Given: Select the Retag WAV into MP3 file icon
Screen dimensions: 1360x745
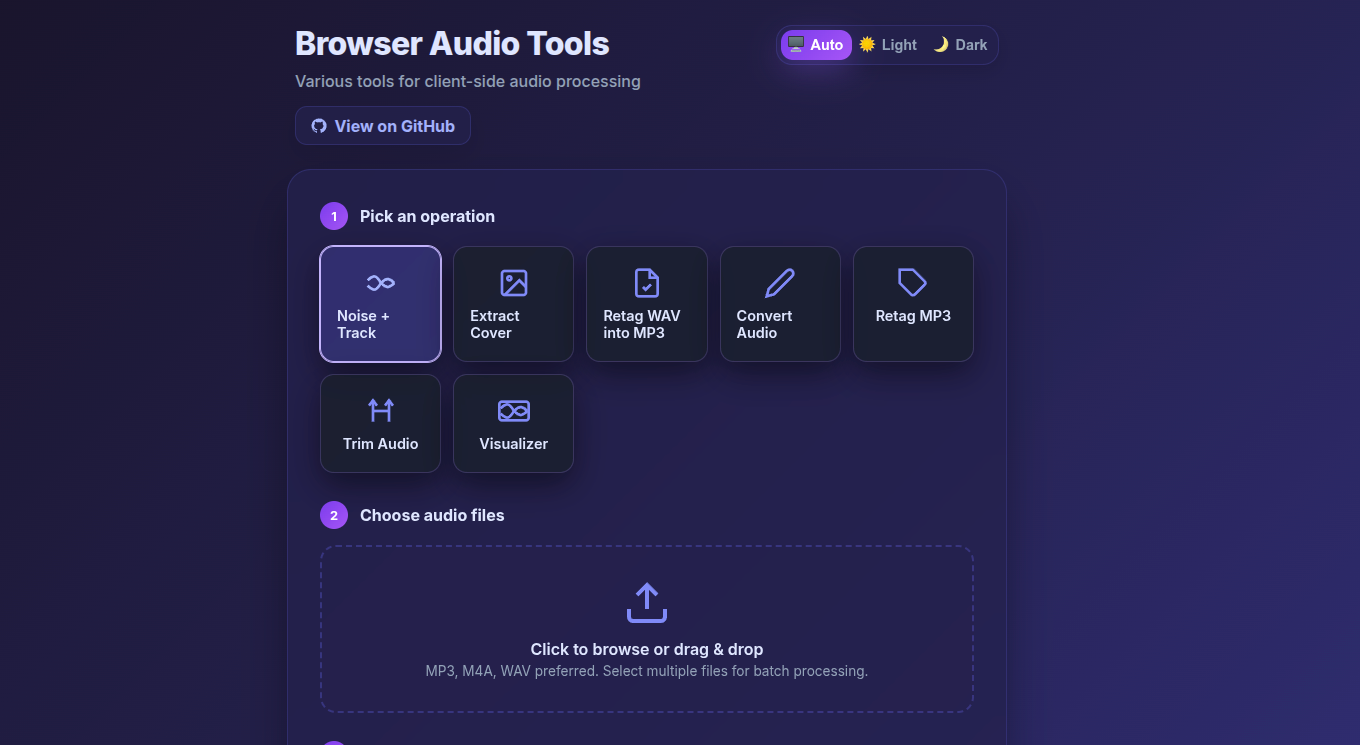Looking at the screenshot, I should pos(646,282).
